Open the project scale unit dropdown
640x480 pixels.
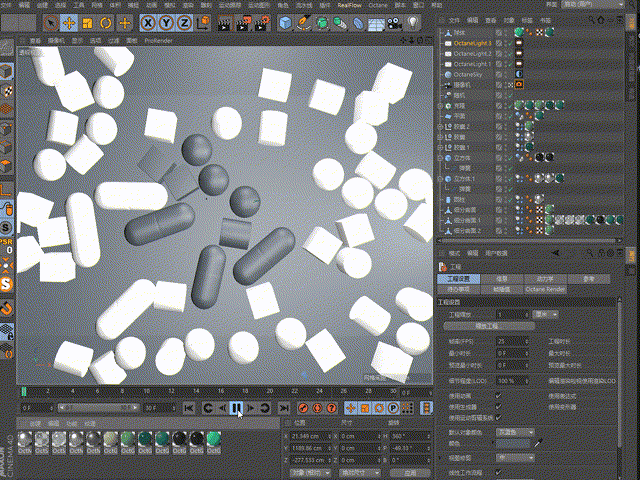(x=545, y=314)
